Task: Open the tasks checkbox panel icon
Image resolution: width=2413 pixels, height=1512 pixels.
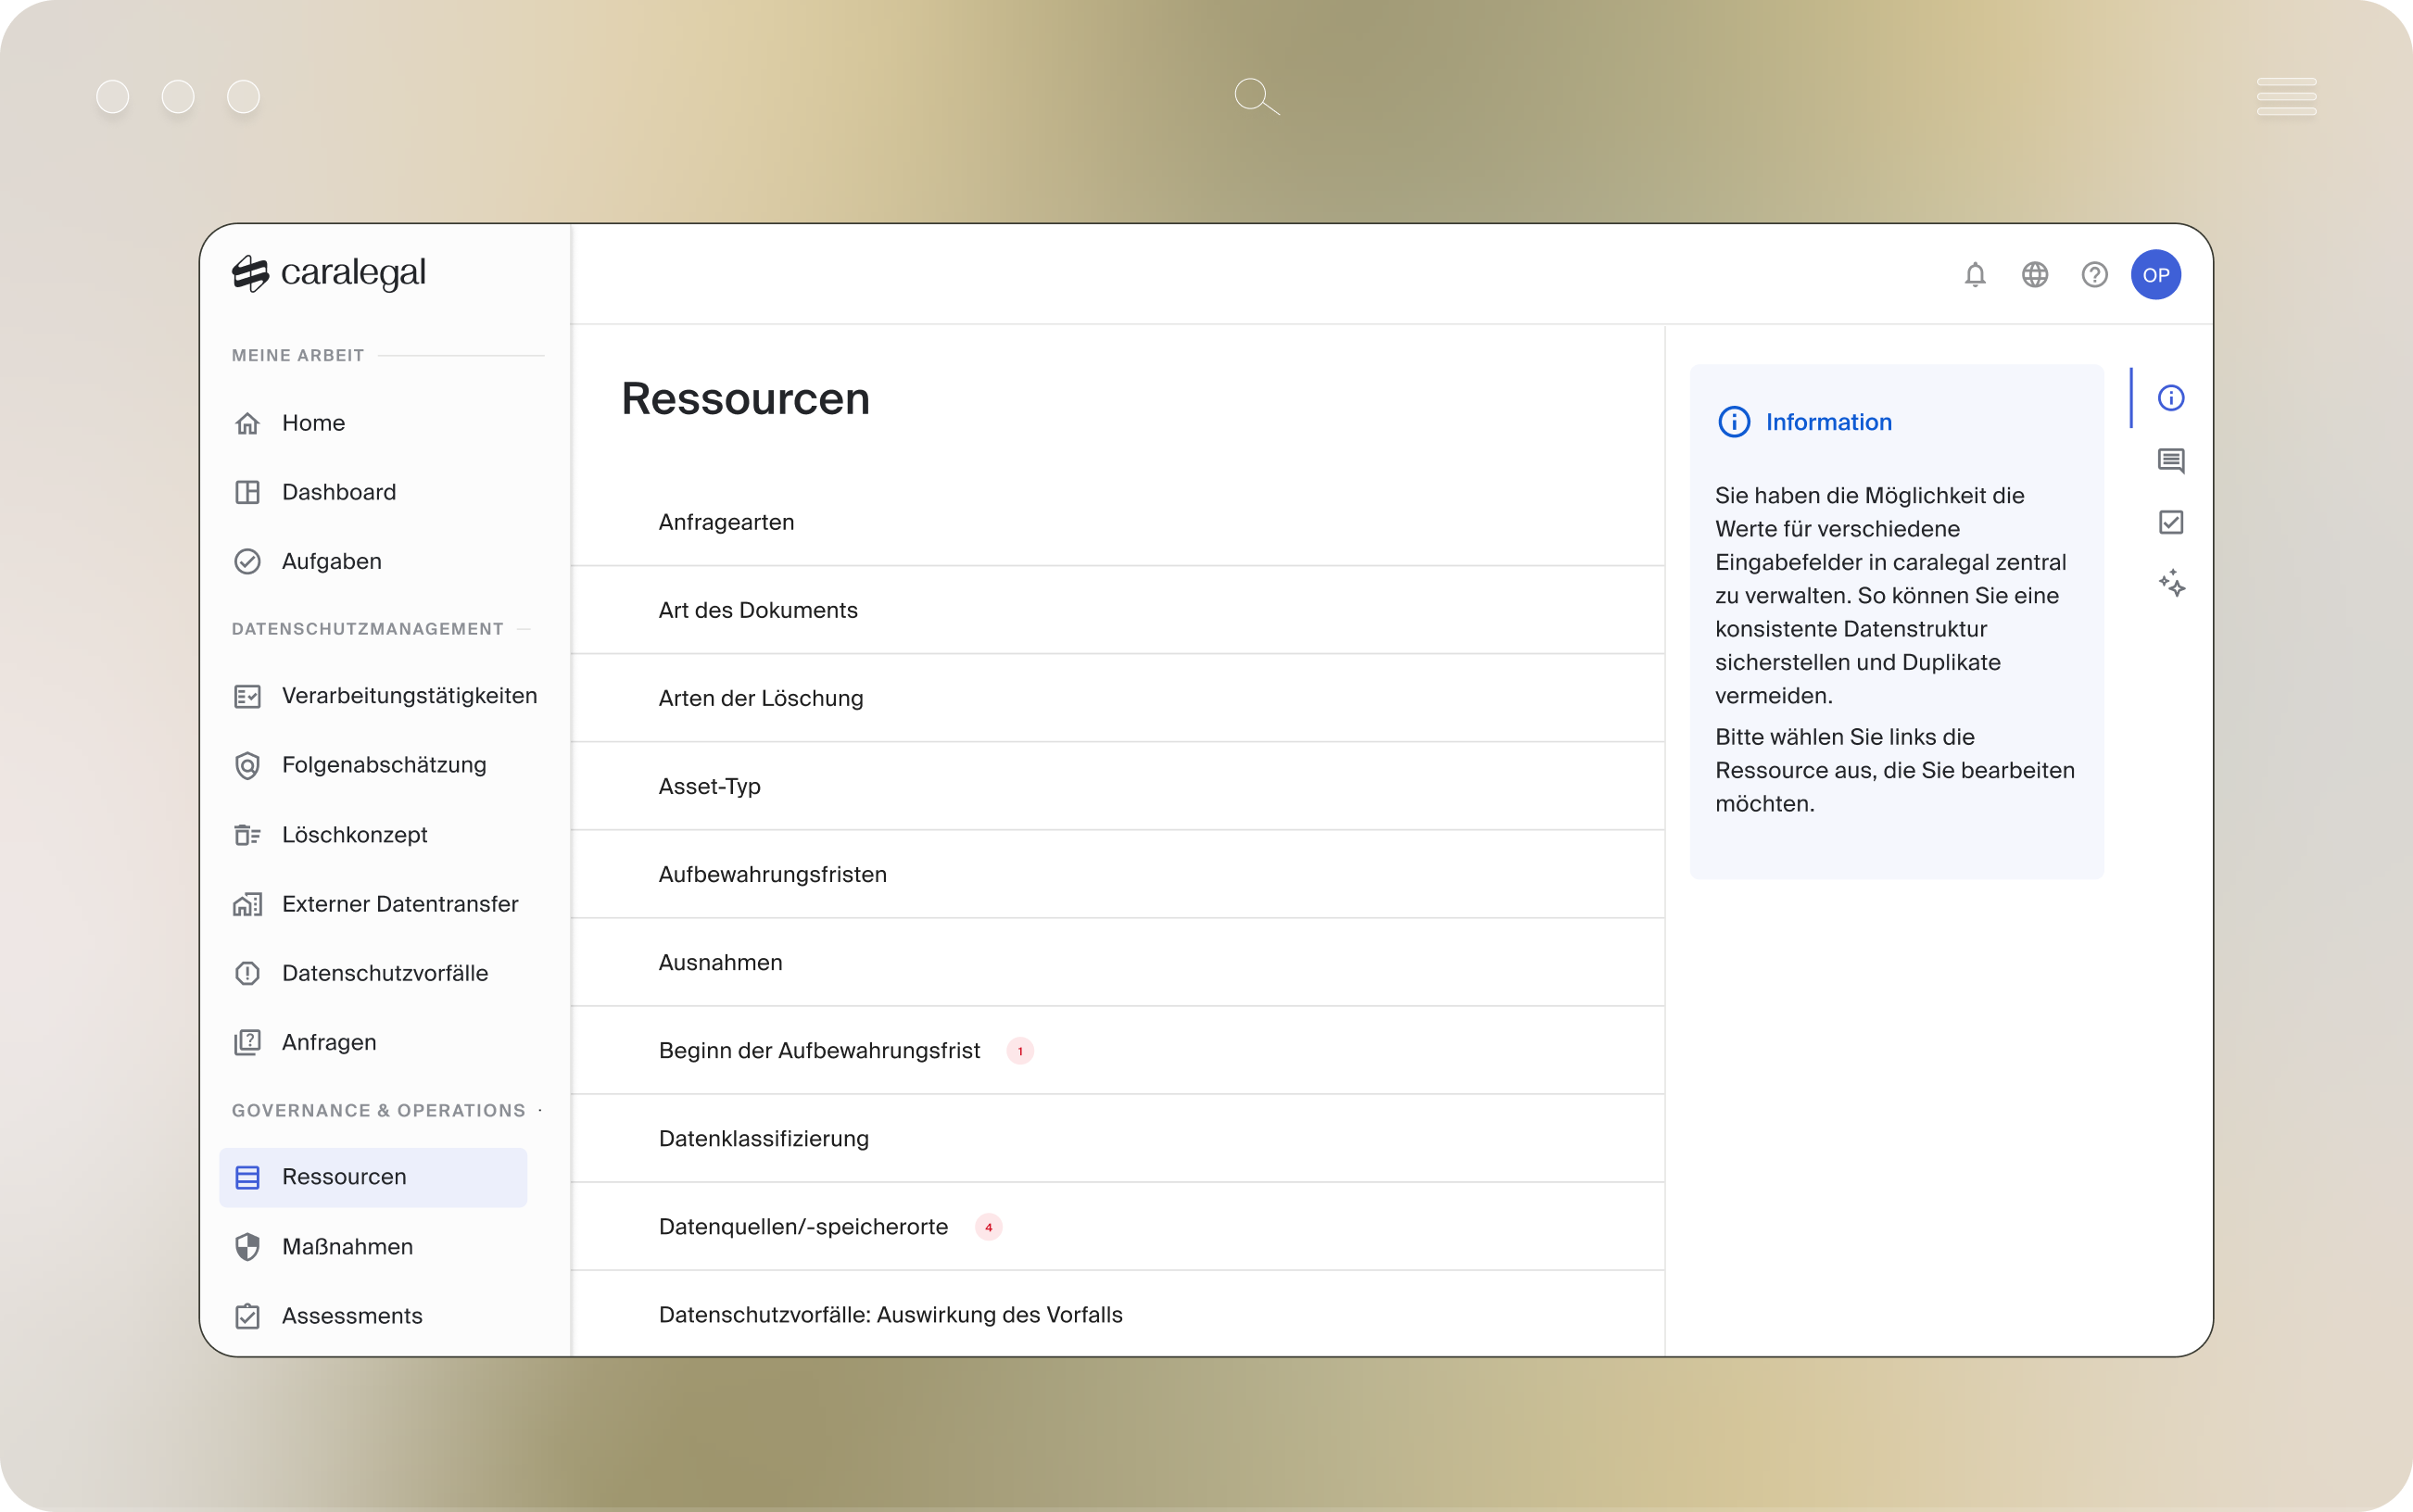Action: (2171, 520)
